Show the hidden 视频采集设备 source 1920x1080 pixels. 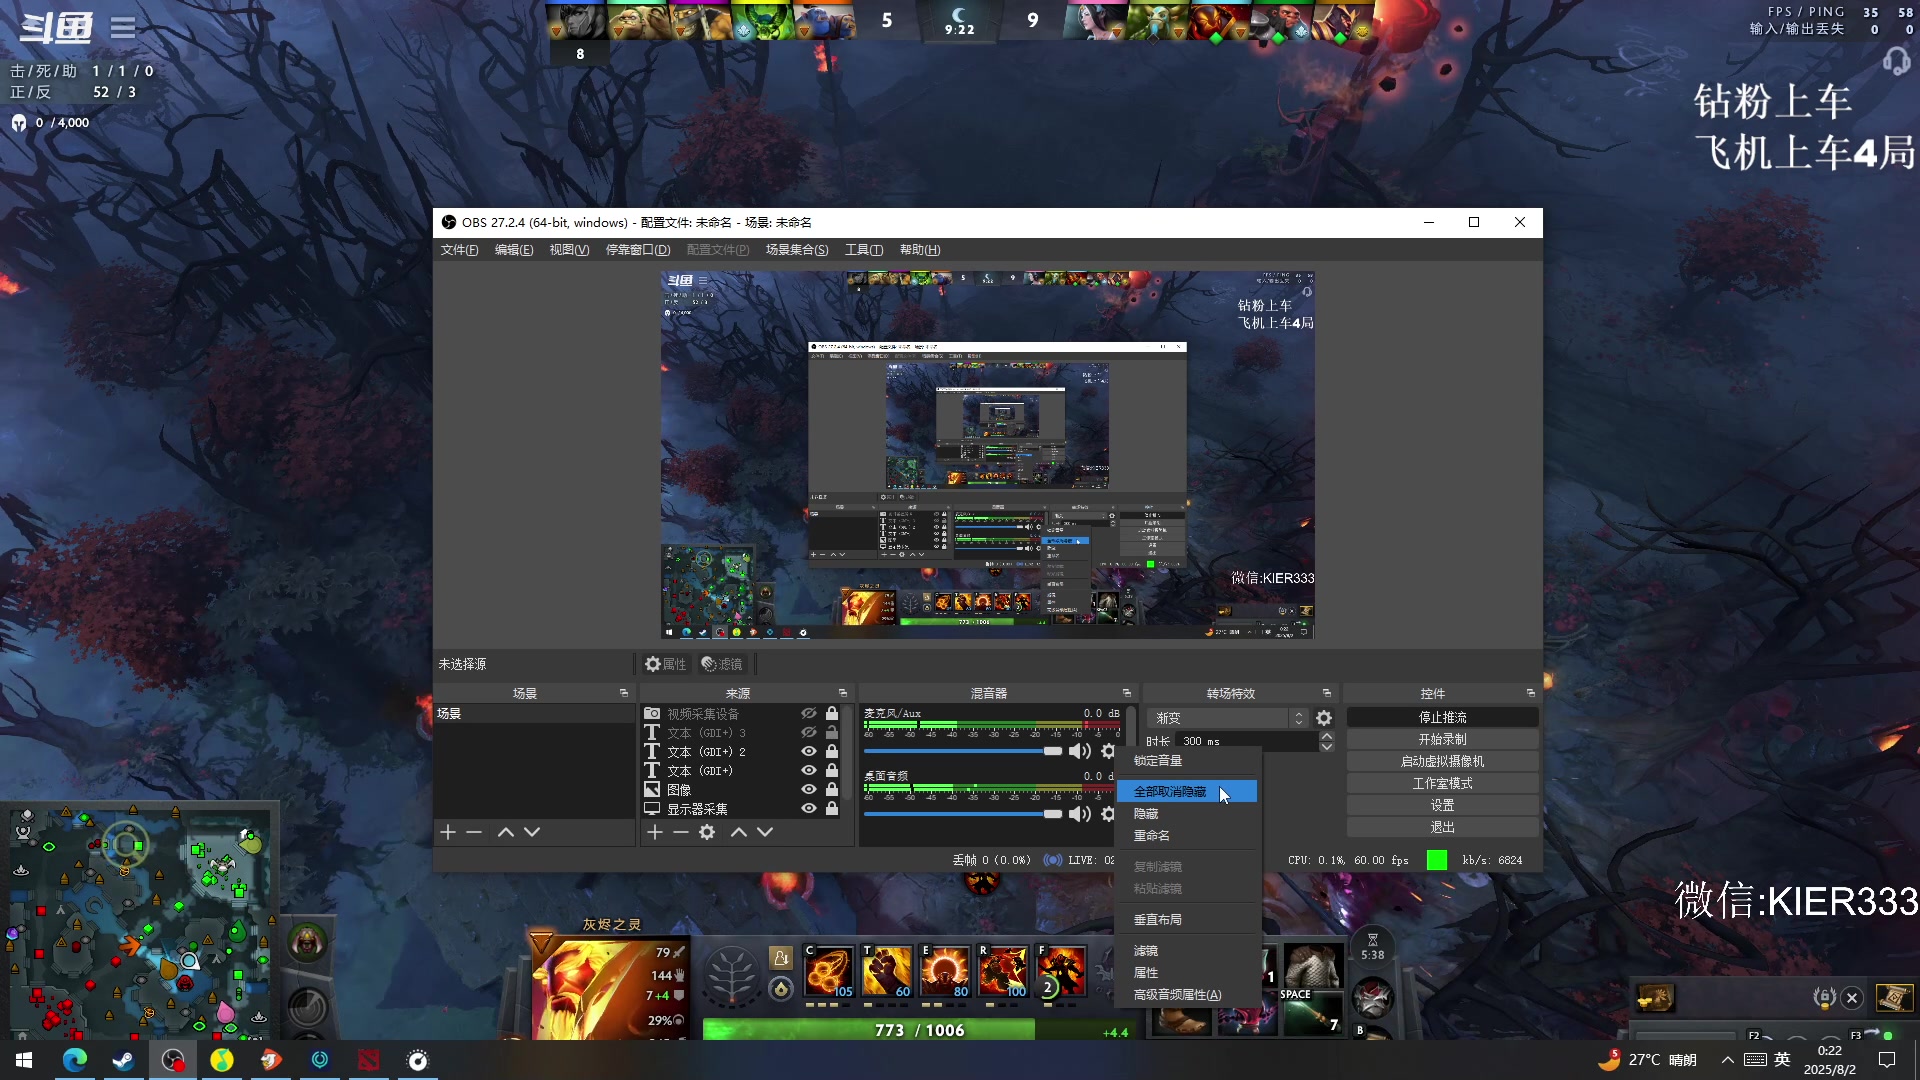(809, 713)
